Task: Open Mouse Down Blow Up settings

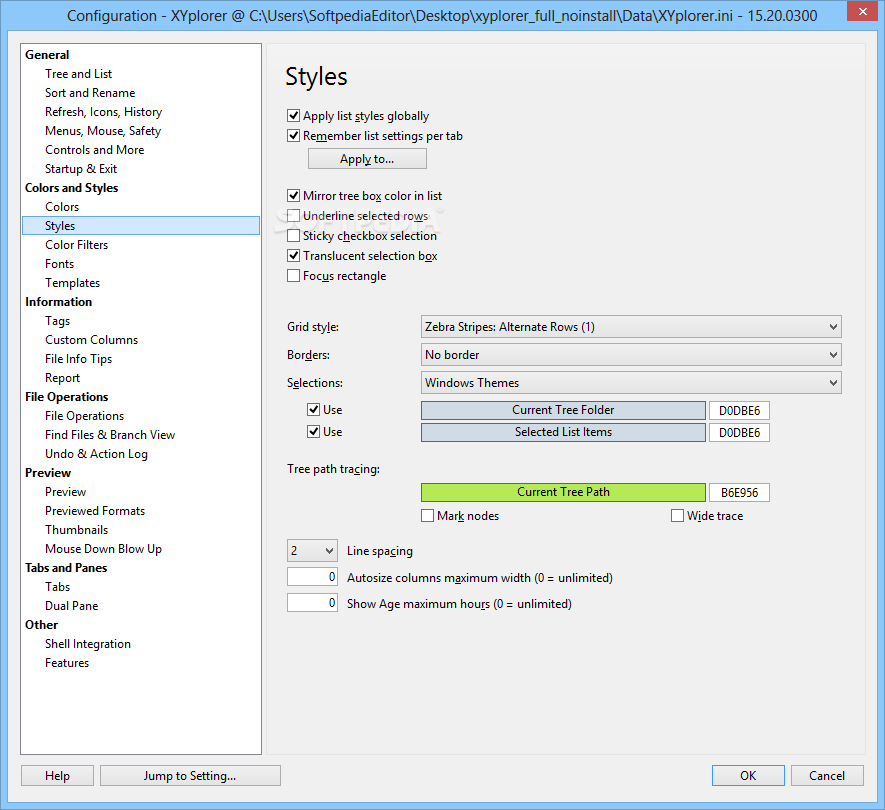Action: pyautogui.click(x=103, y=549)
